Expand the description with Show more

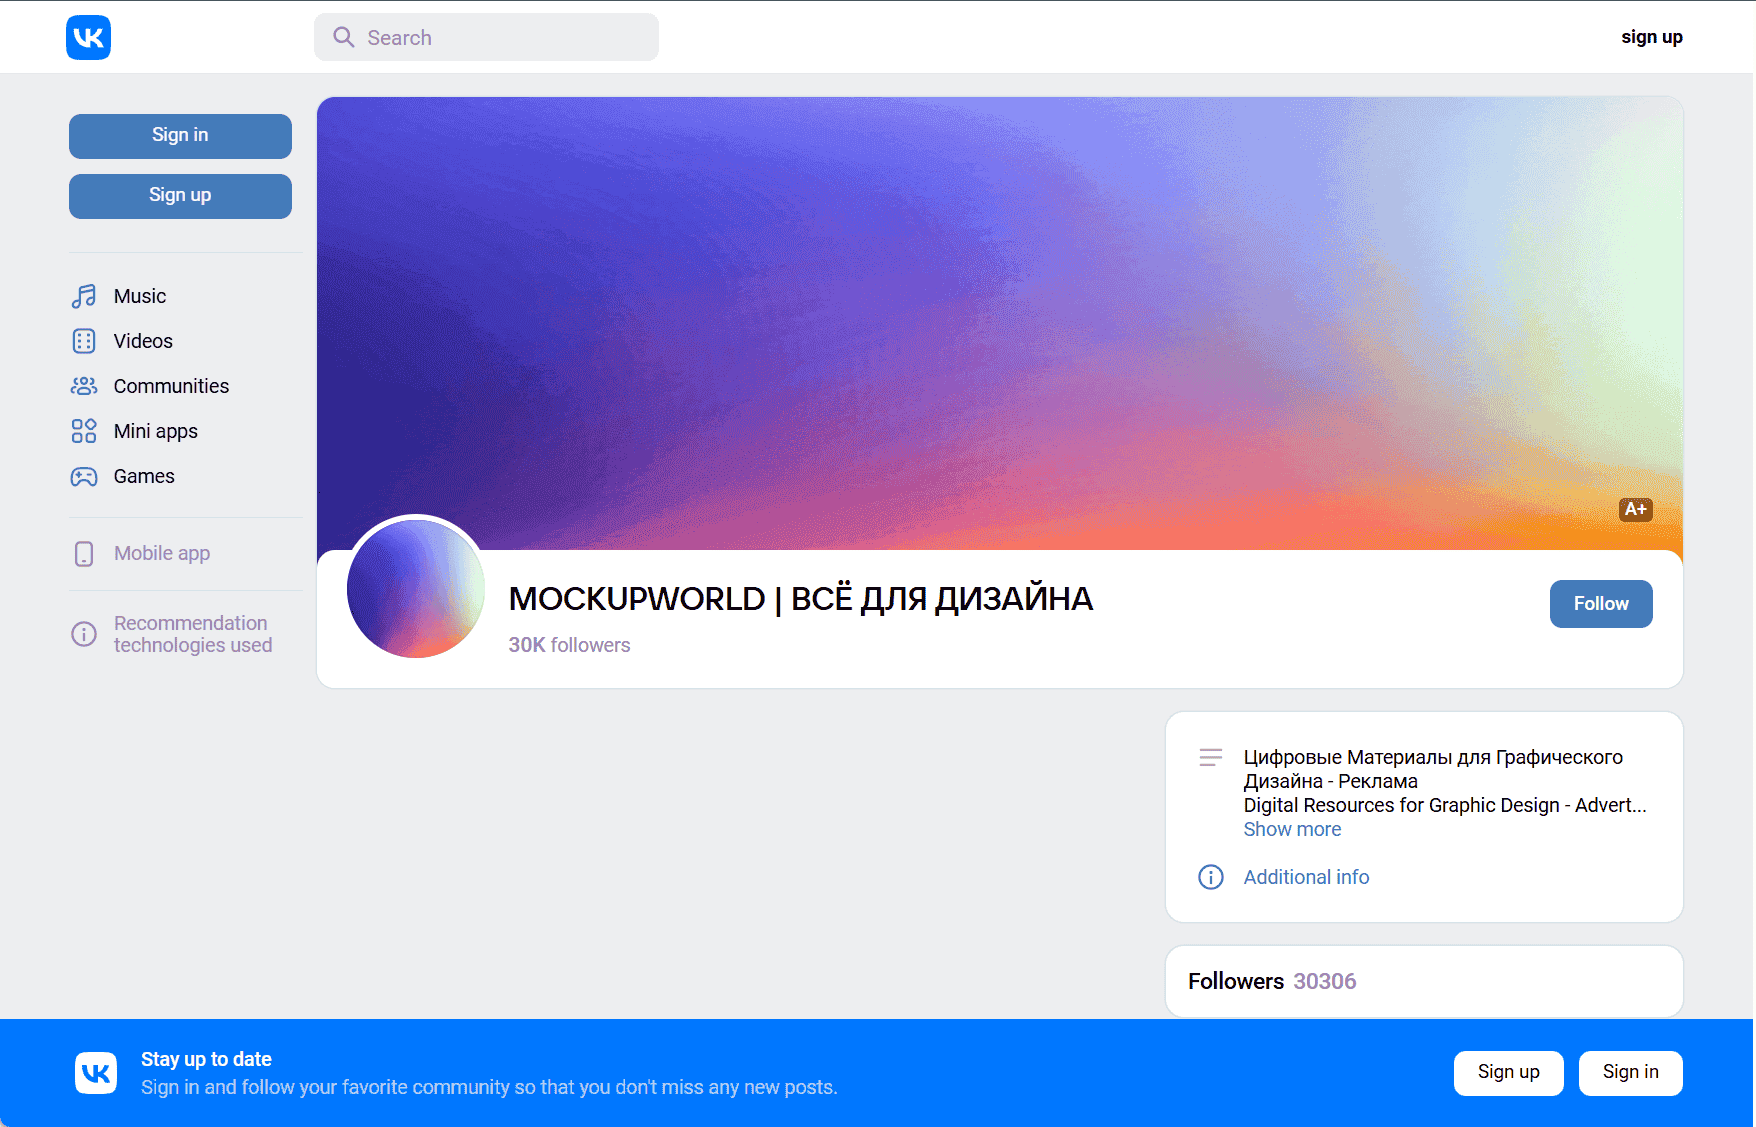(x=1292, y=829)
